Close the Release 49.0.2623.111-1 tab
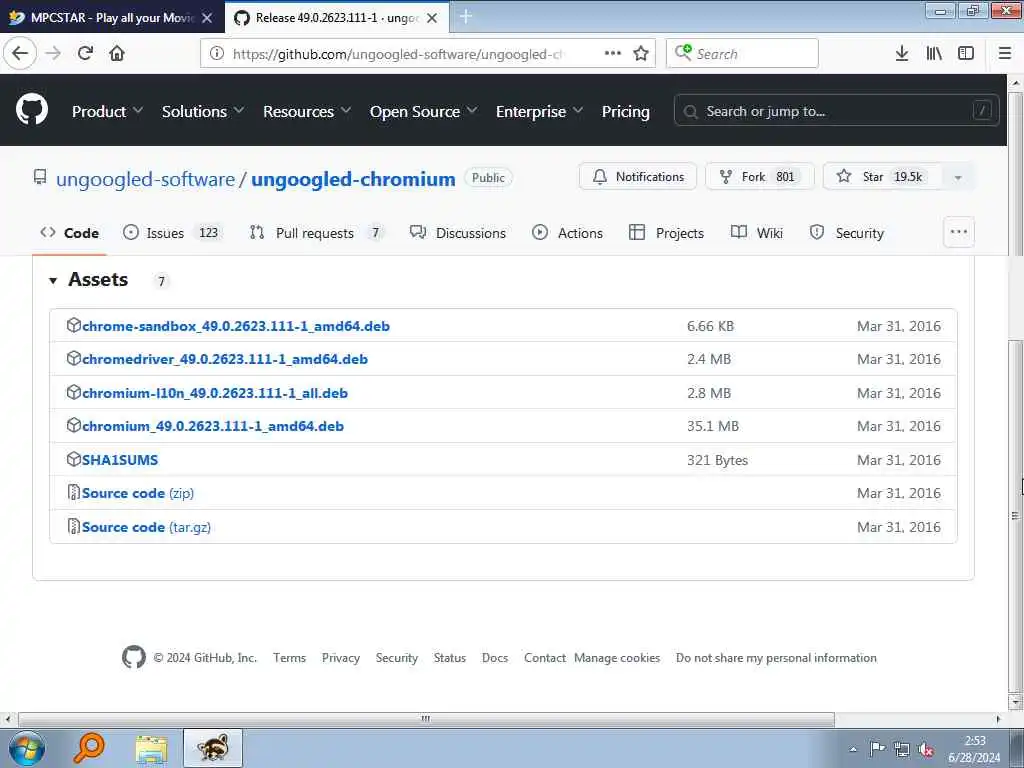This screenshot has width=1024, height=768. (x=432, y=18)
